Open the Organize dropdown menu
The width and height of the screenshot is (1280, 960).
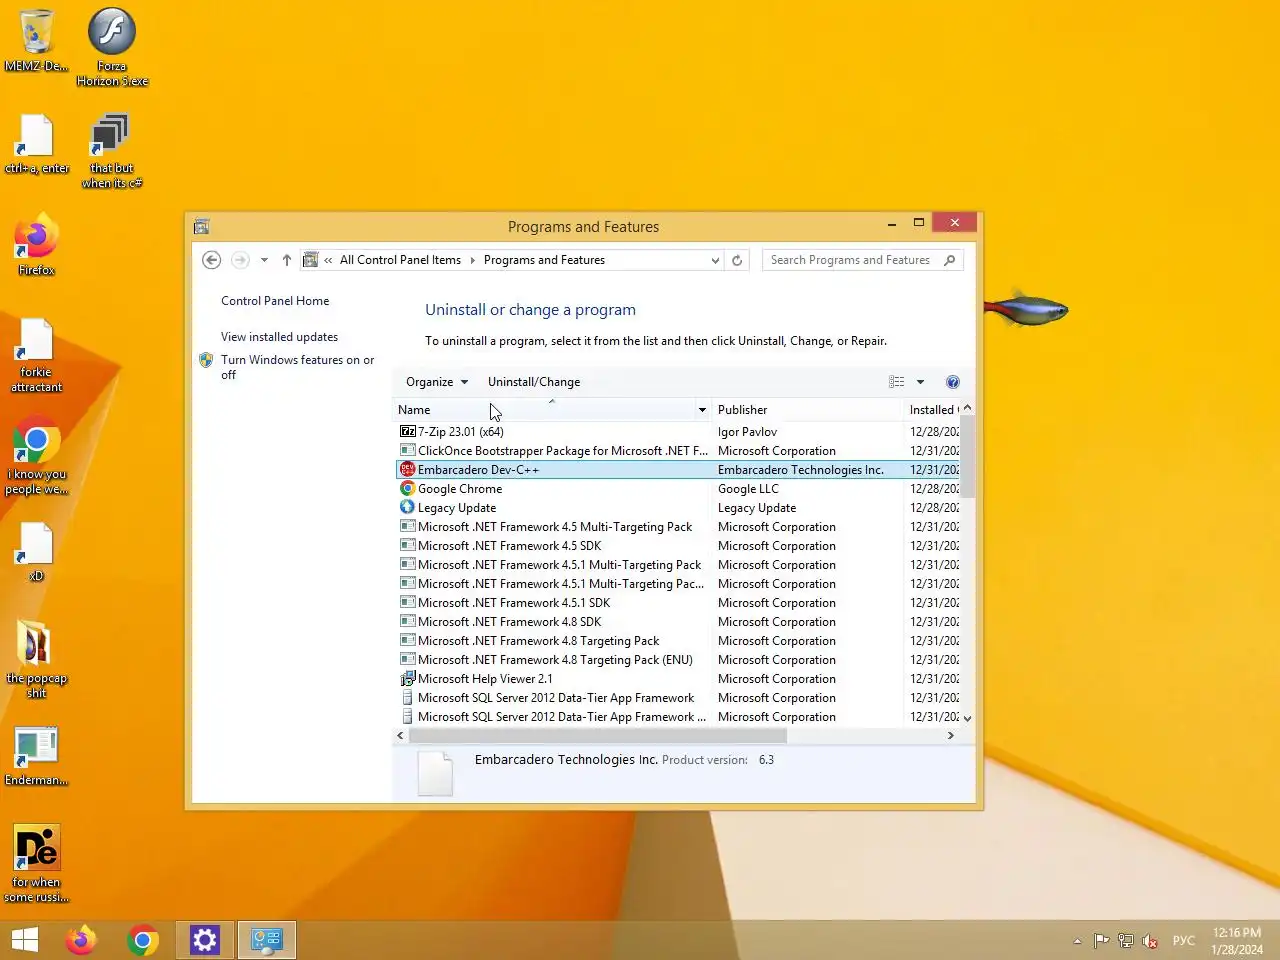(x=437, y=382)
